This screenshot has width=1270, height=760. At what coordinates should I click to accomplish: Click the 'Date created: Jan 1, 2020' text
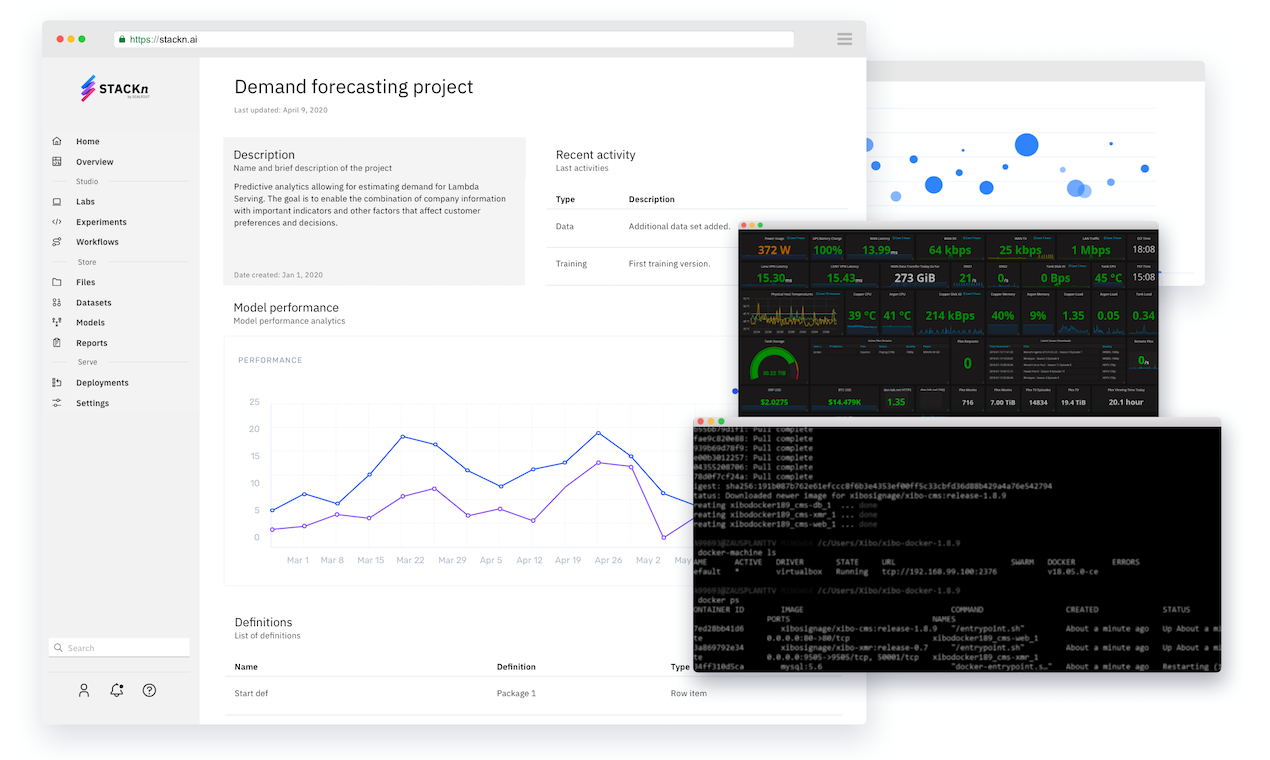click(278, 274)
